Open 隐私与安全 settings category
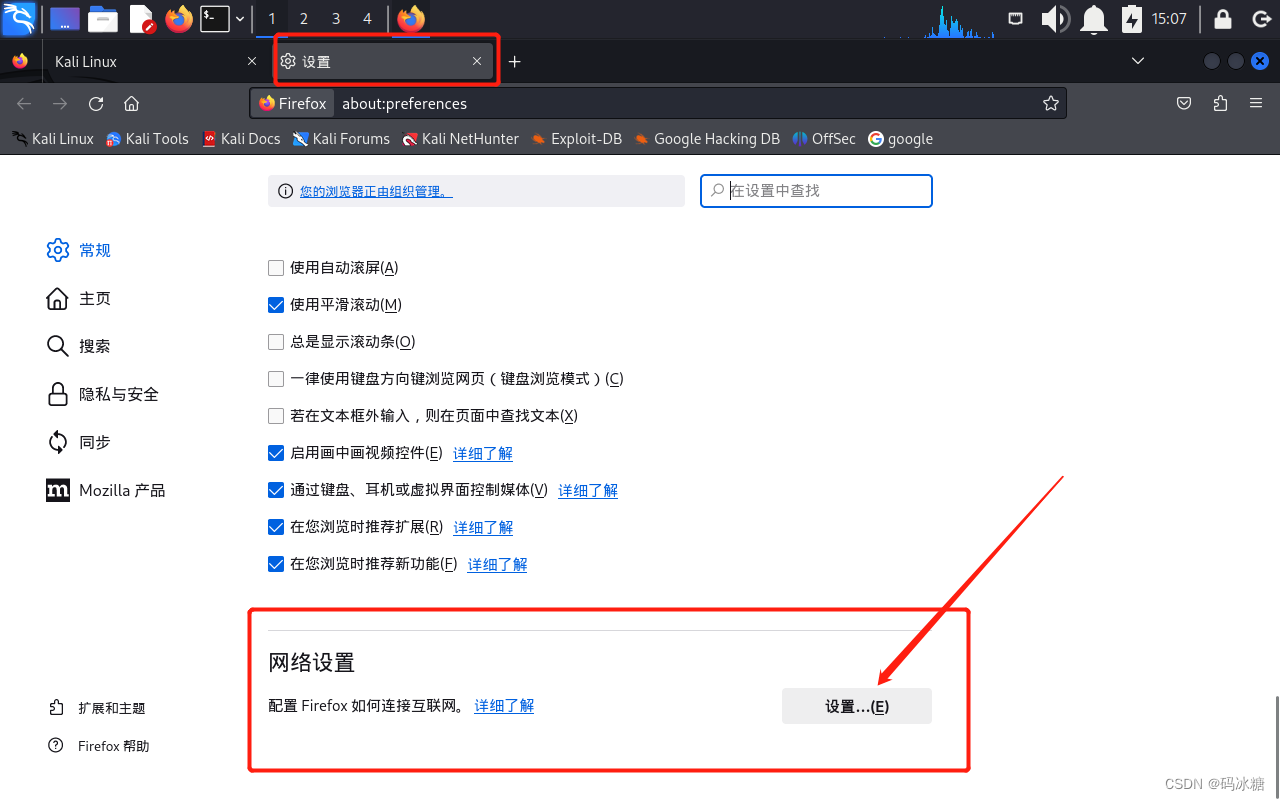The height and width of the screenshot is (800, 1280). click(x=103, y=394)
